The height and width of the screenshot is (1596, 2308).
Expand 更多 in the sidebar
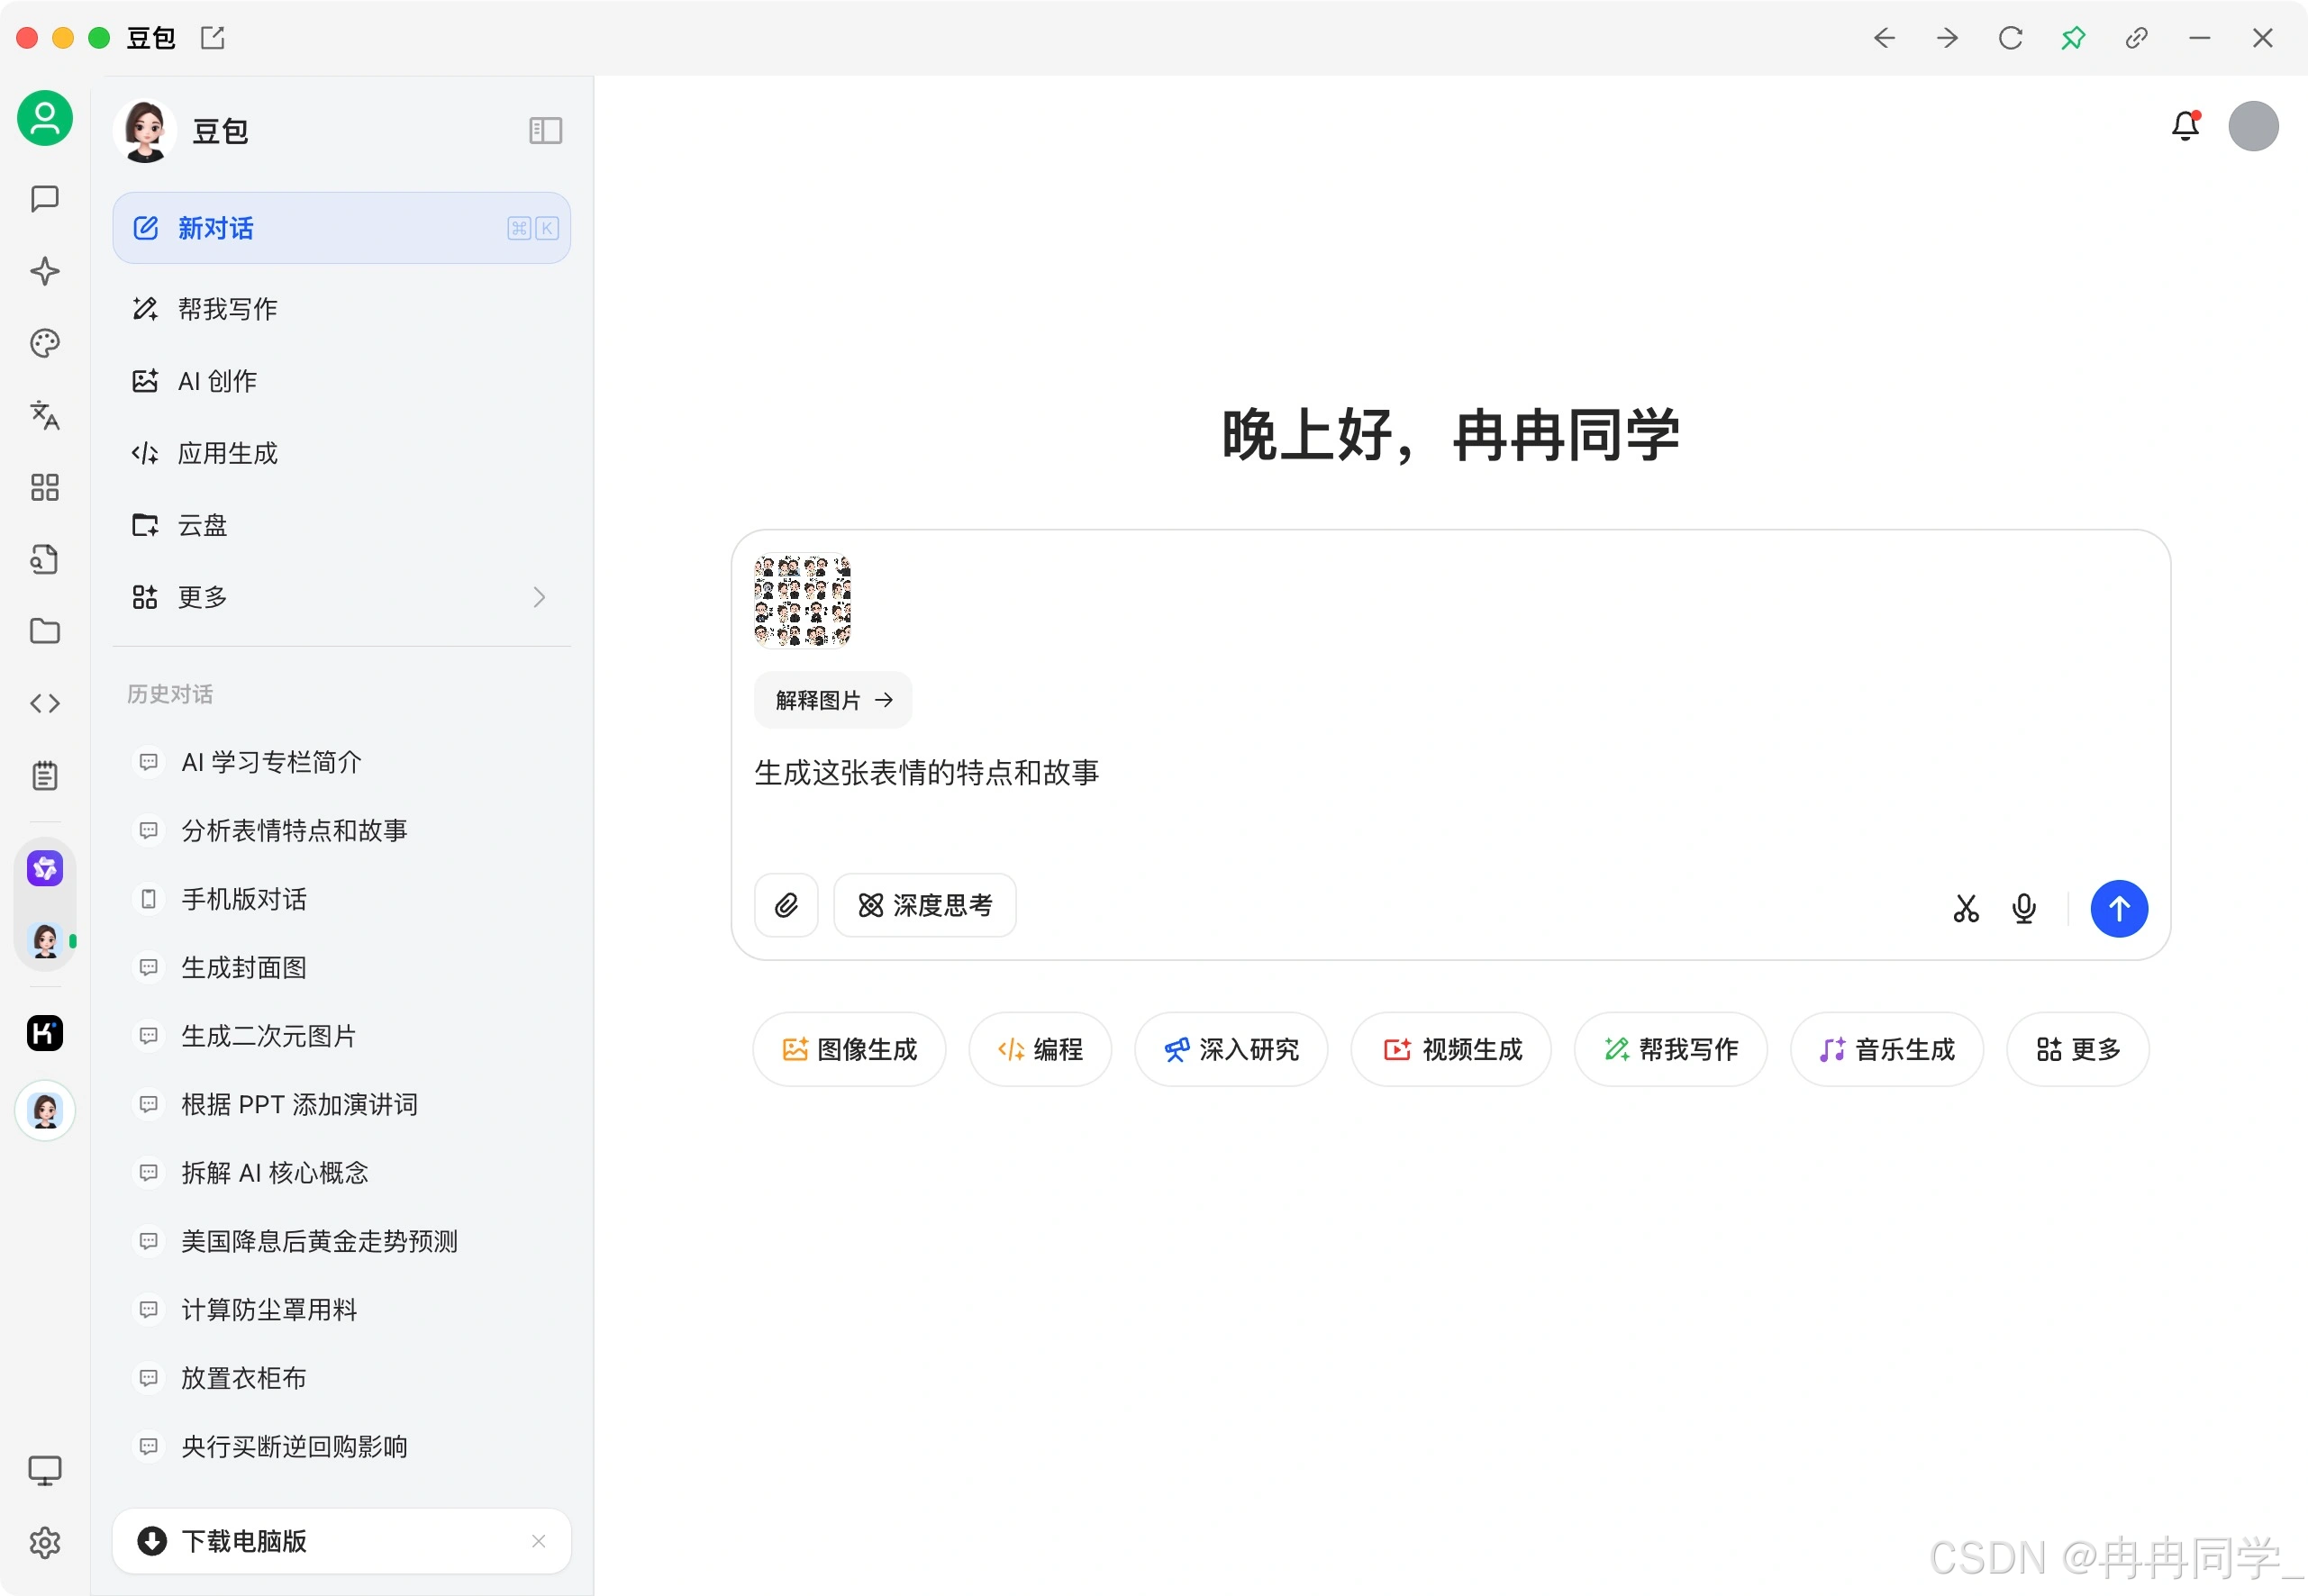pos(203,597)
